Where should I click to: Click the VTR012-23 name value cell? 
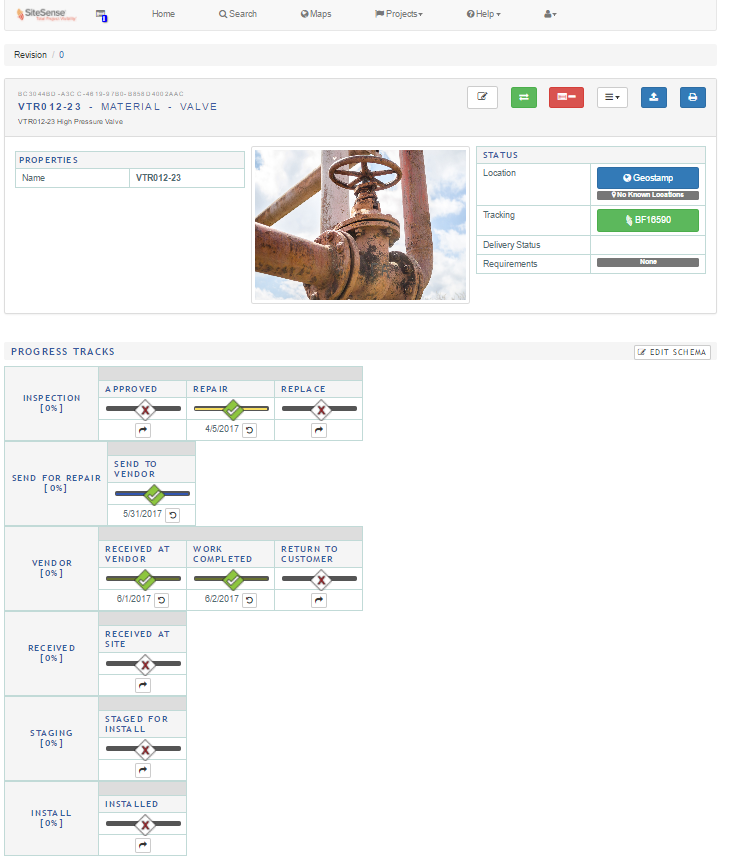(x=187, y=178)
